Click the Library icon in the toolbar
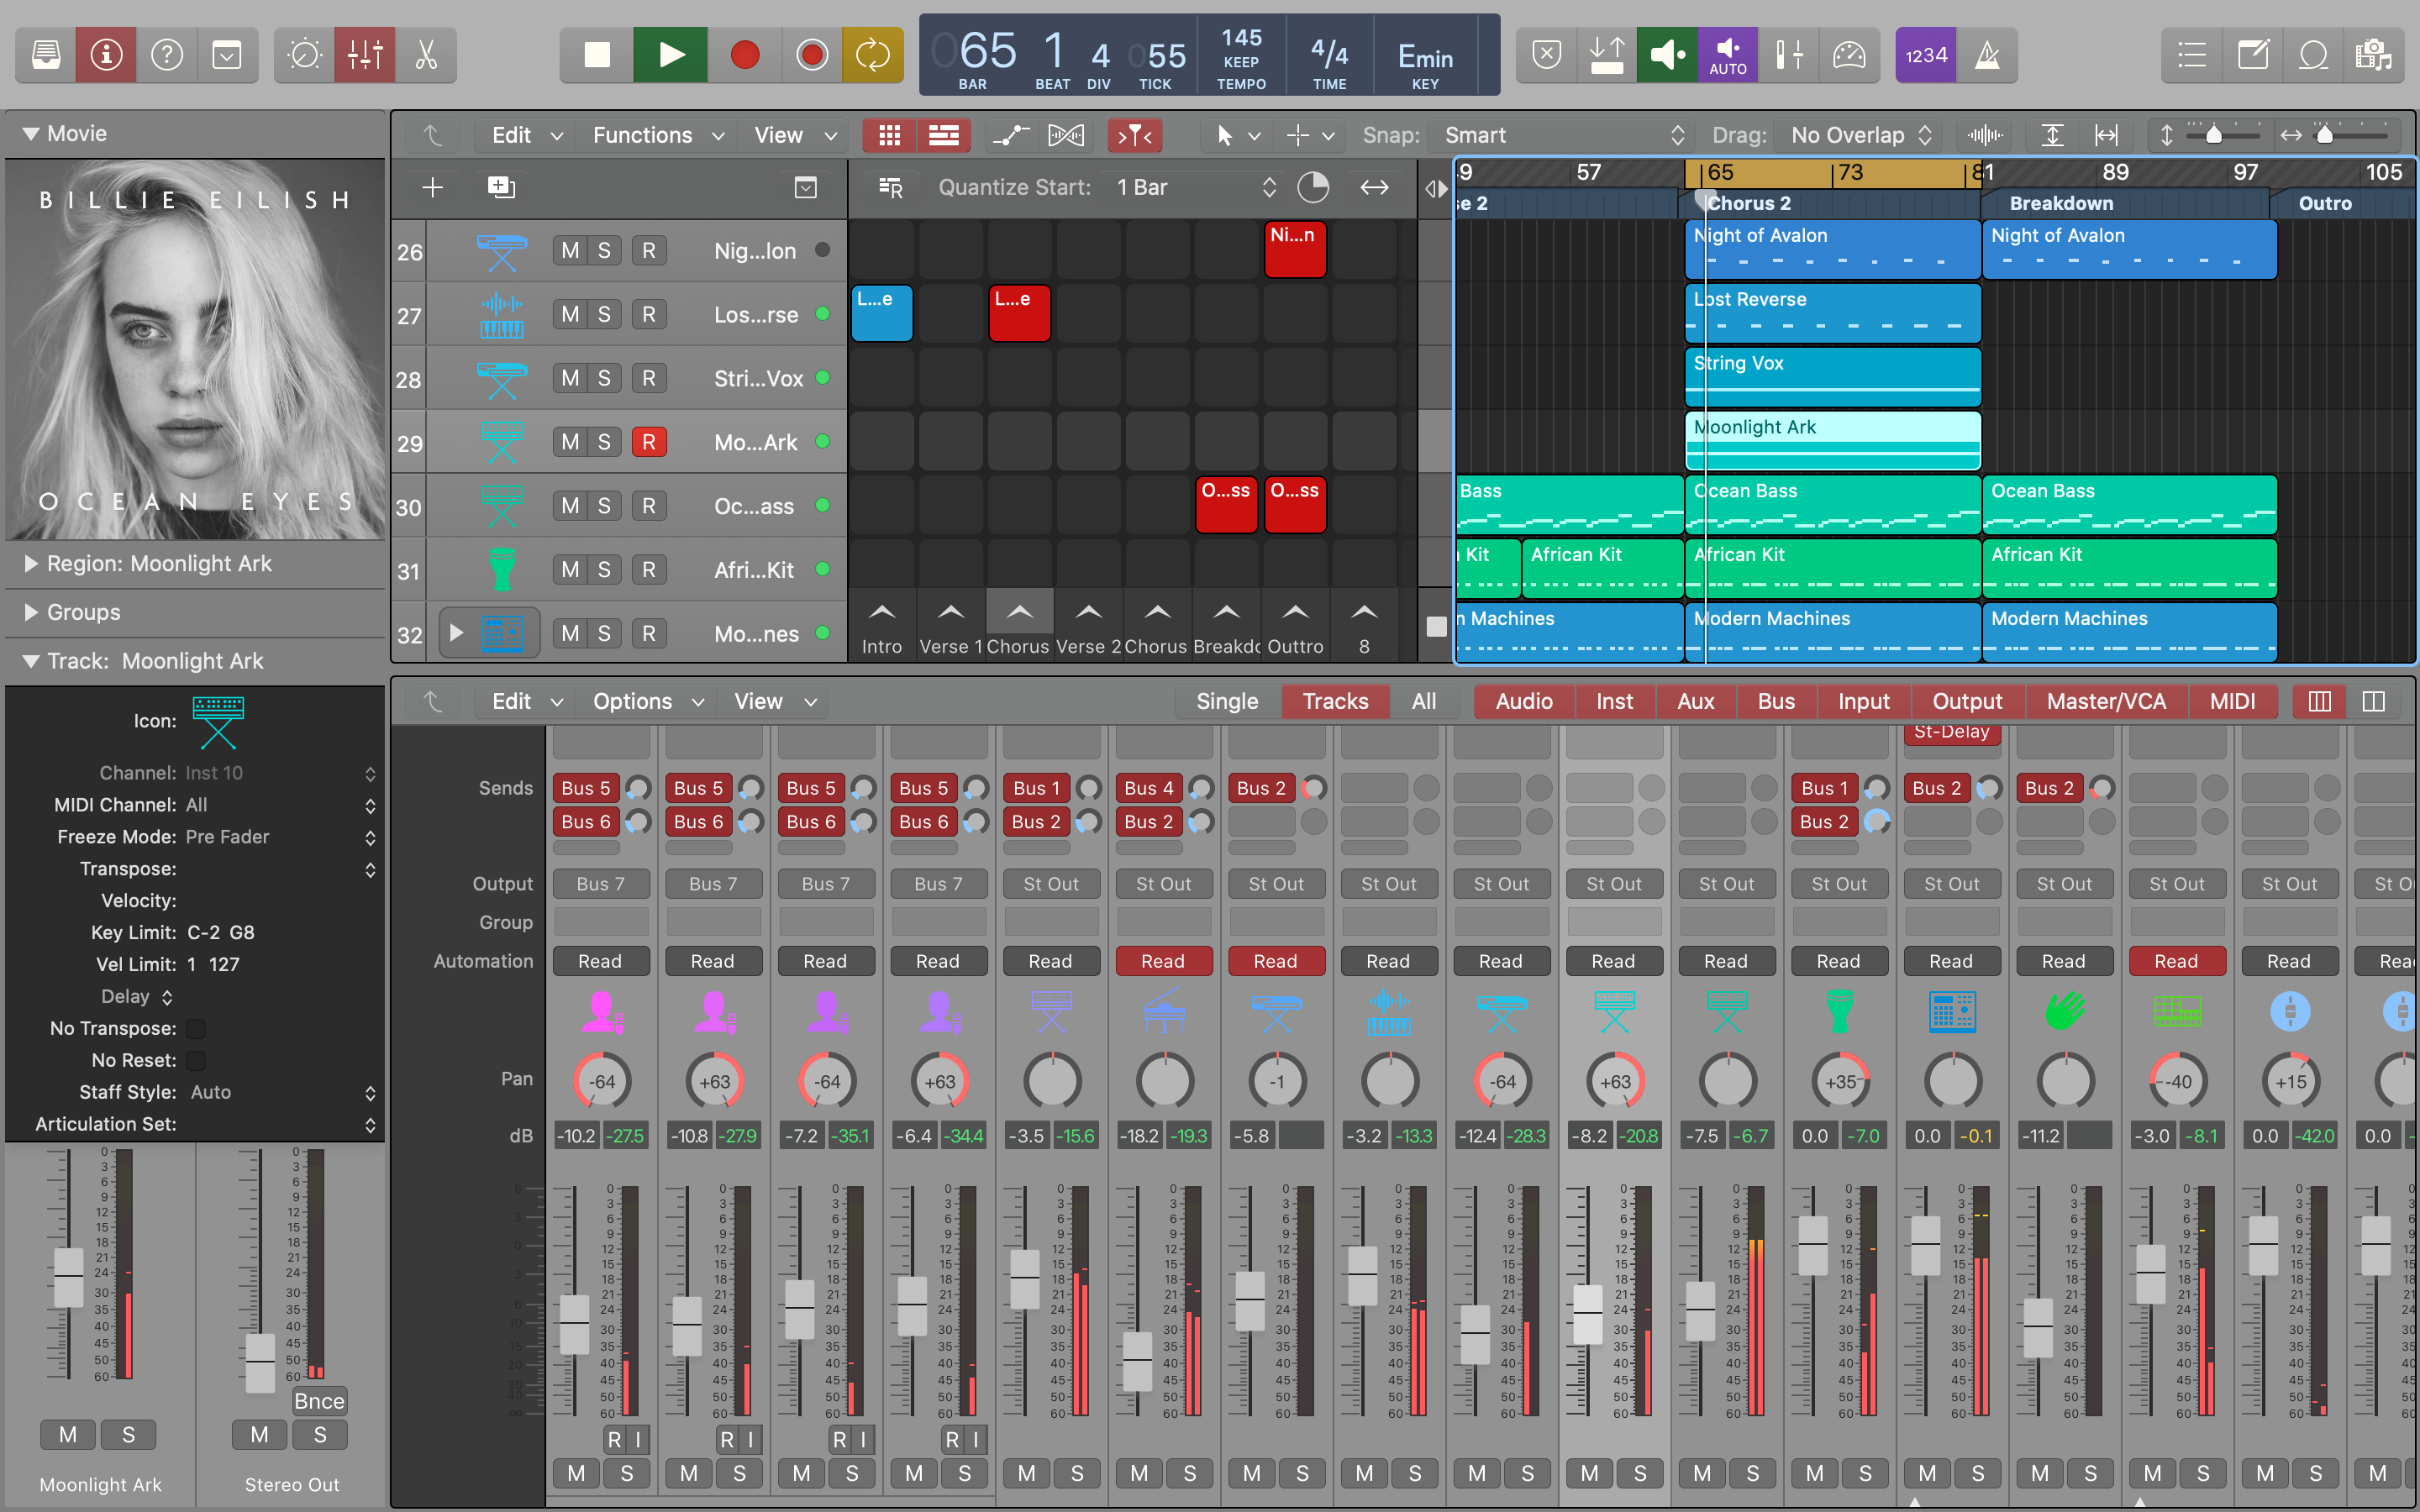 (x=46, y=54)
